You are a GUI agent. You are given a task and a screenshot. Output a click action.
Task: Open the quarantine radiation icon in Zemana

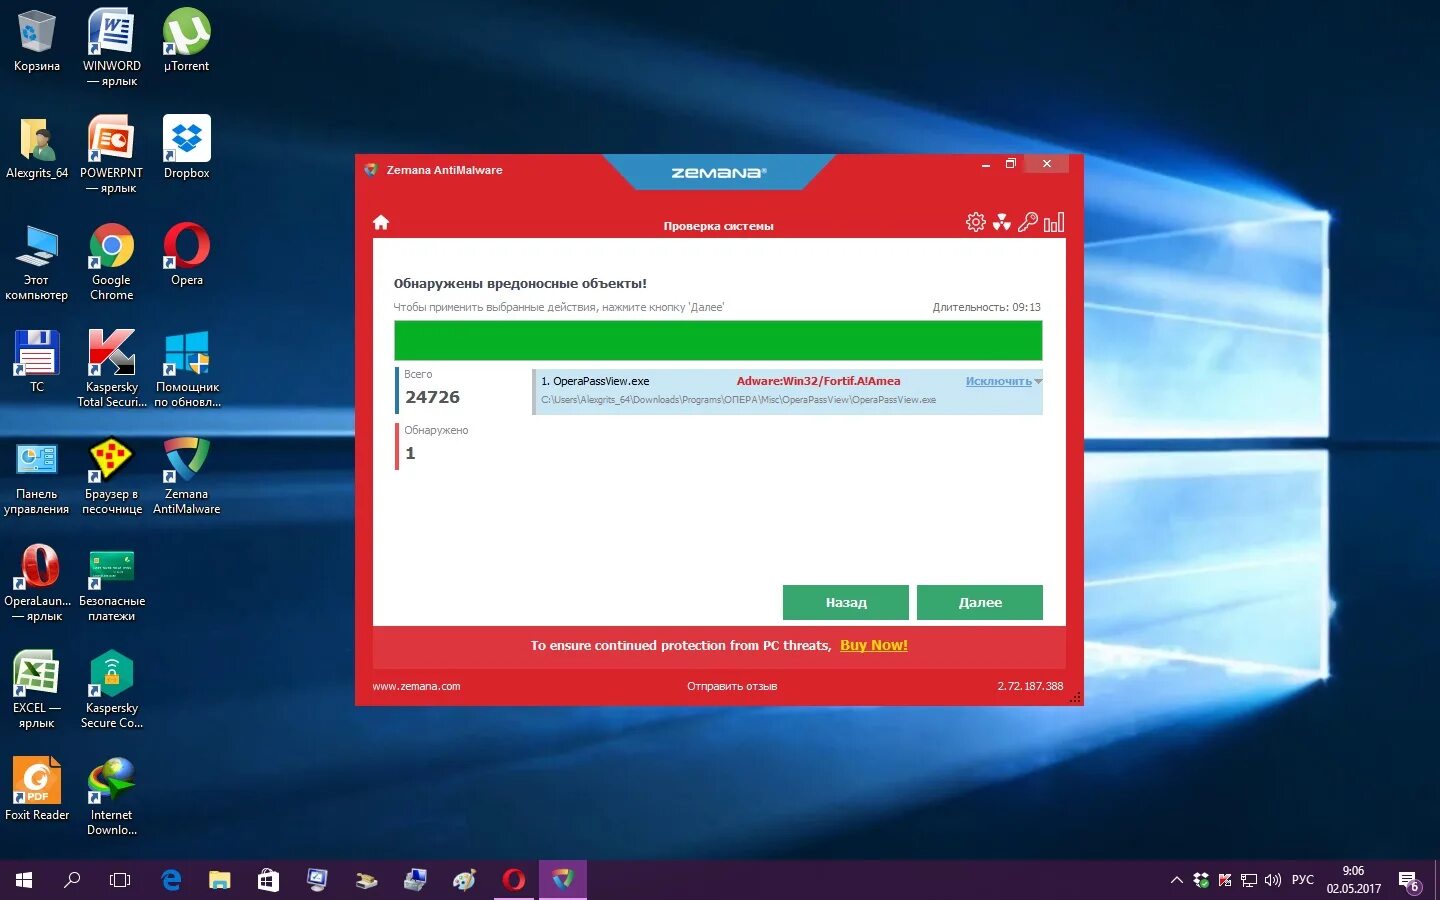coord(1001,222)
